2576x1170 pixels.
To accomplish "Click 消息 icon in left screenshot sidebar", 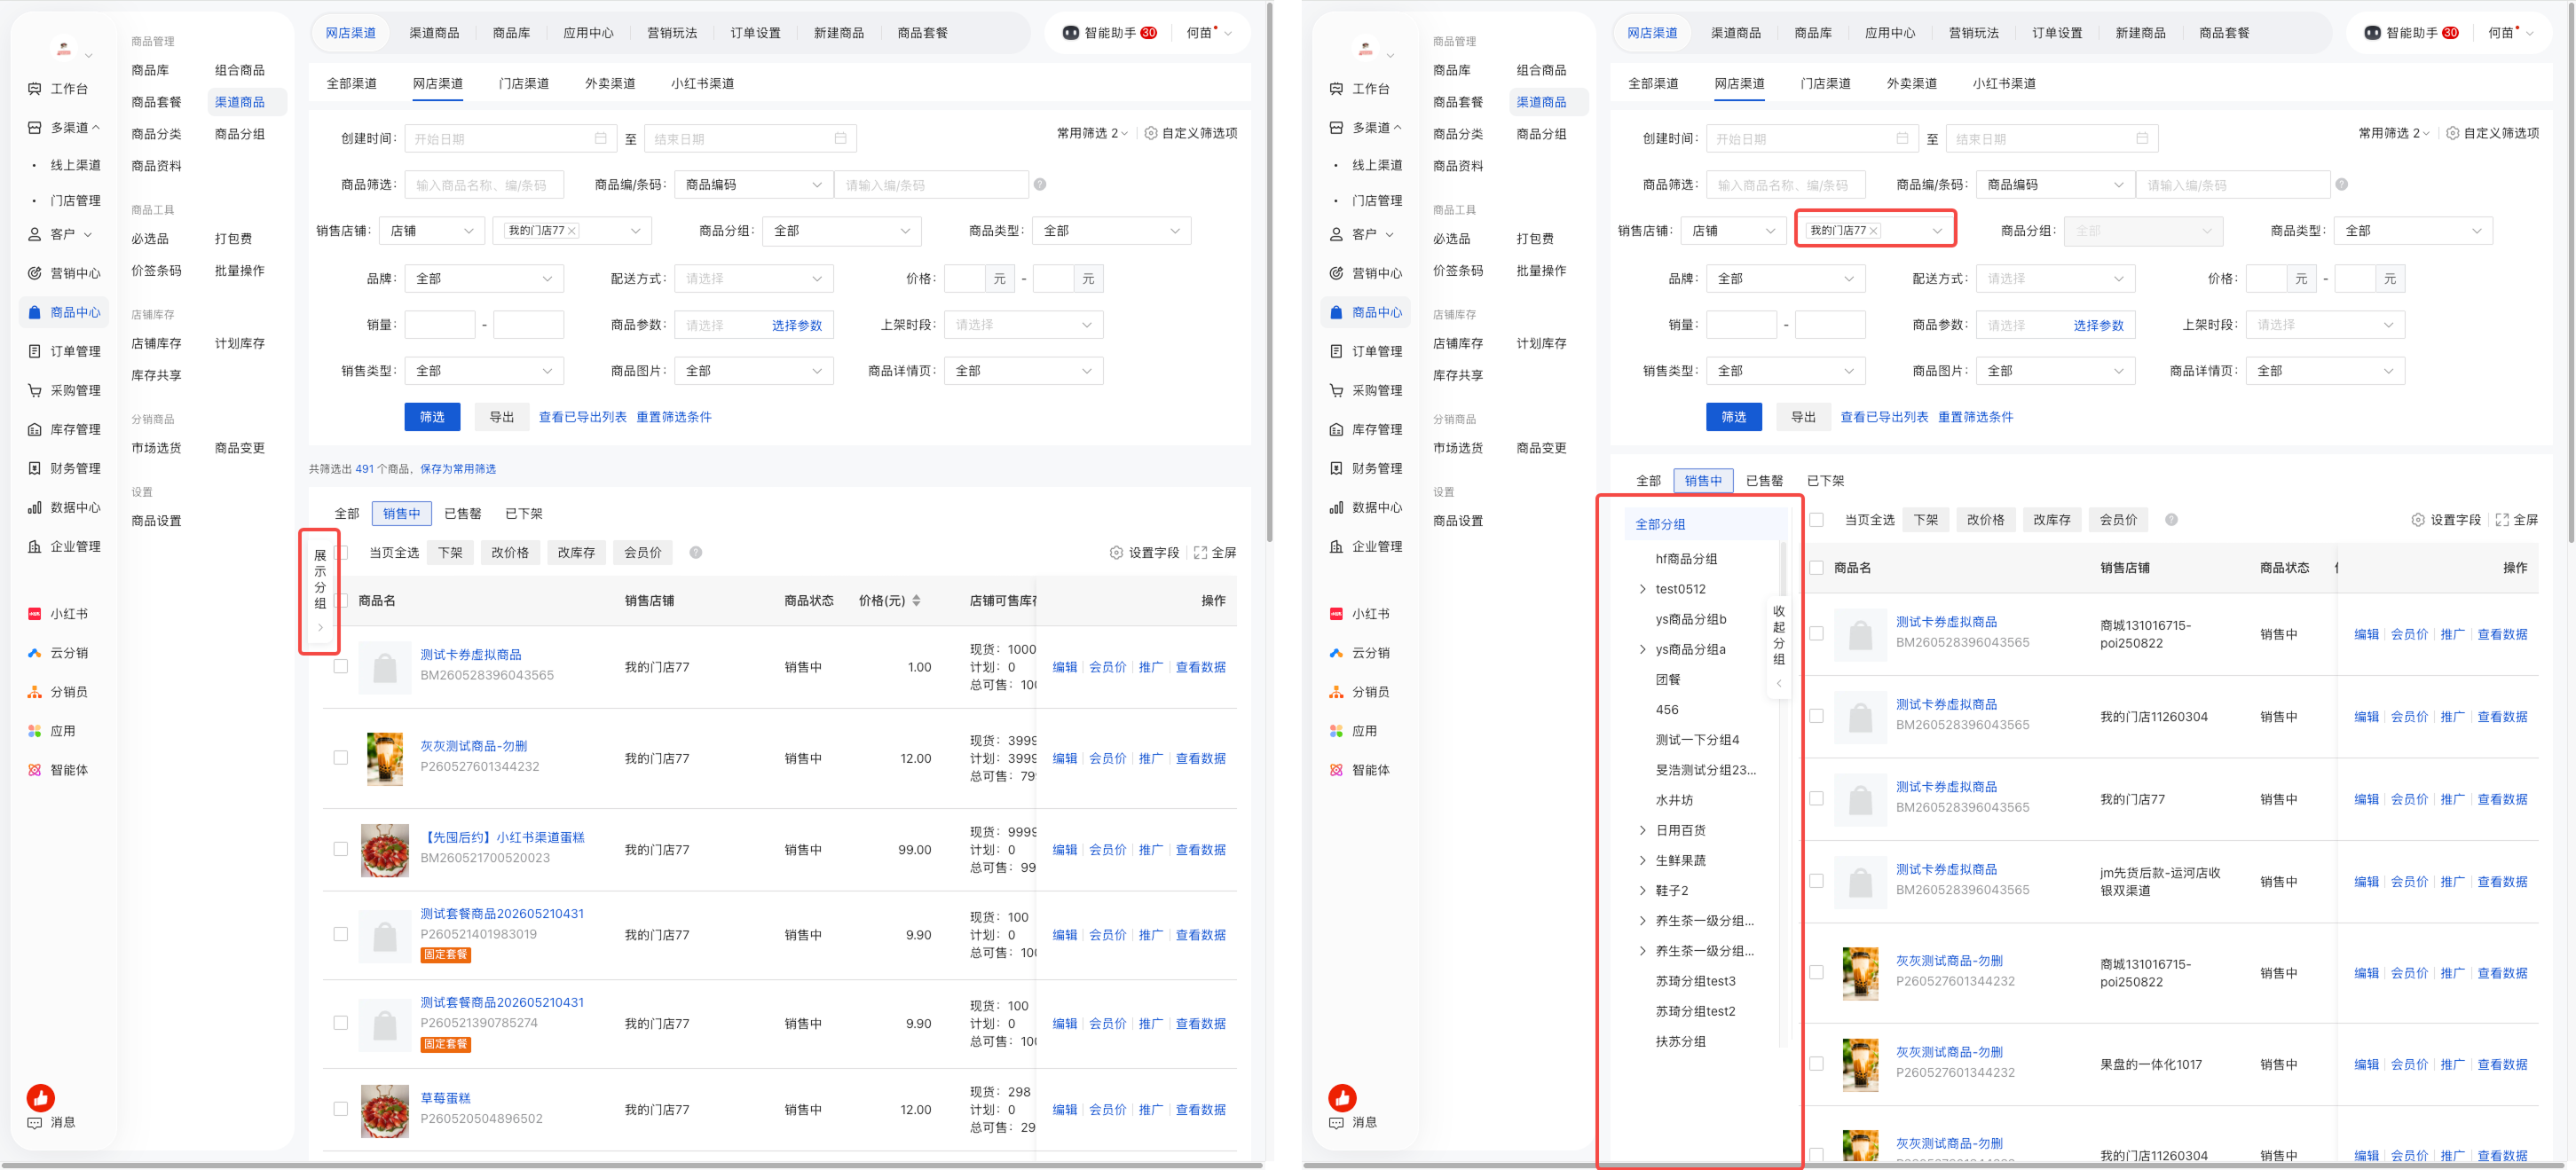I will point(35,1122).
